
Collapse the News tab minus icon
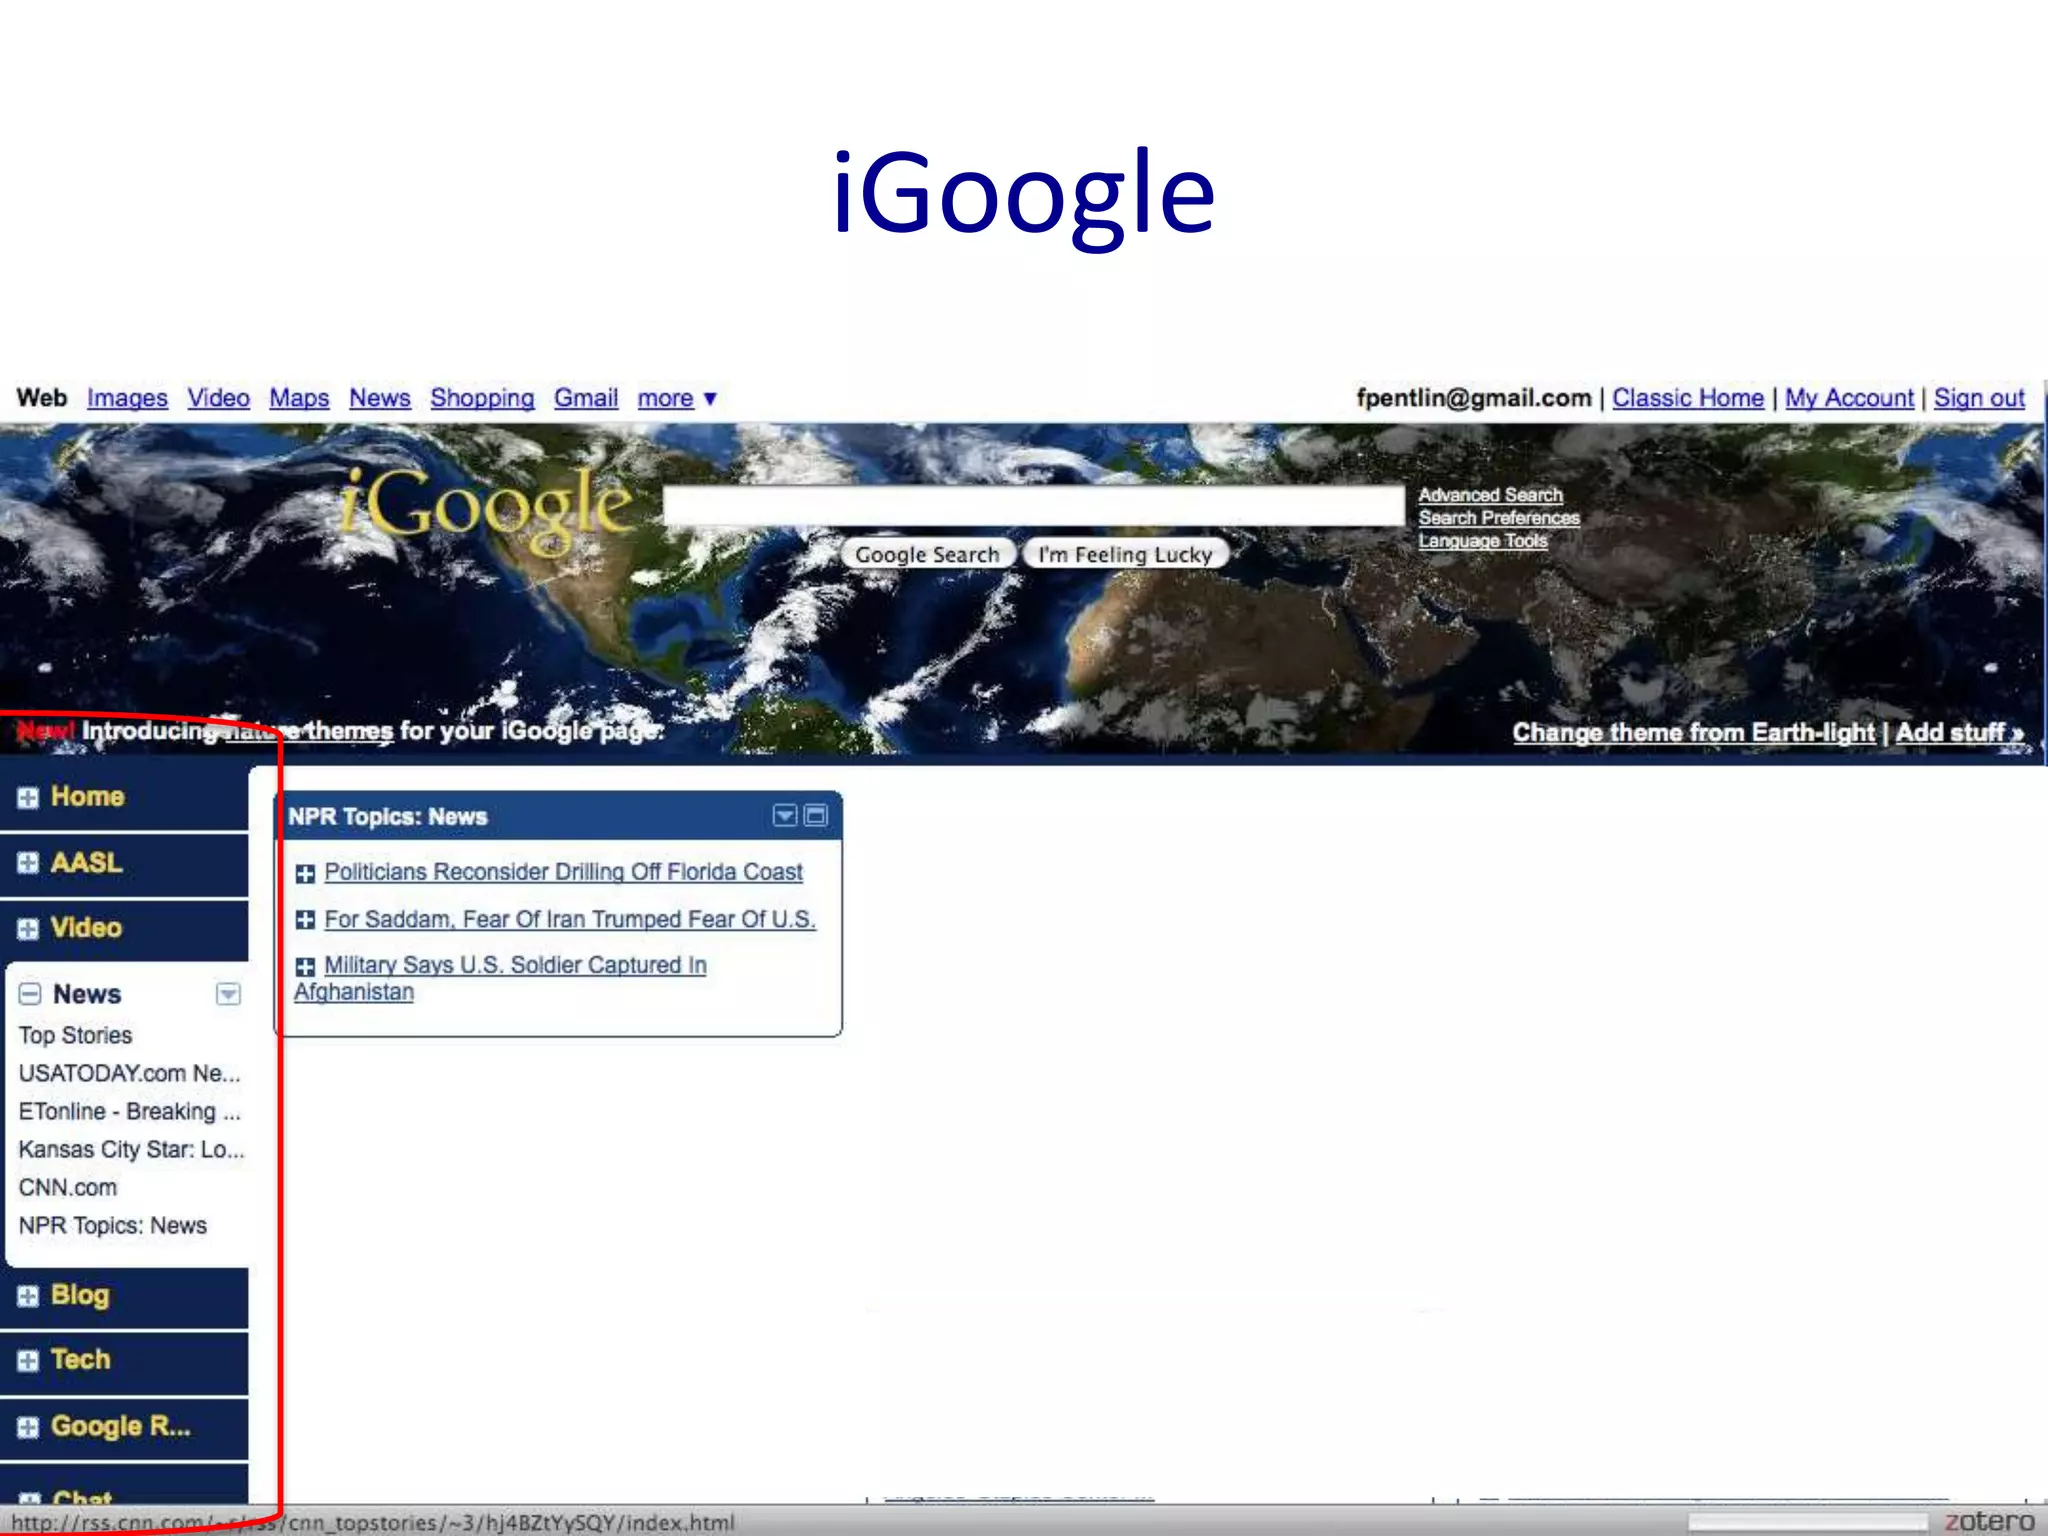pyautogui.click(x=30, y=994)
